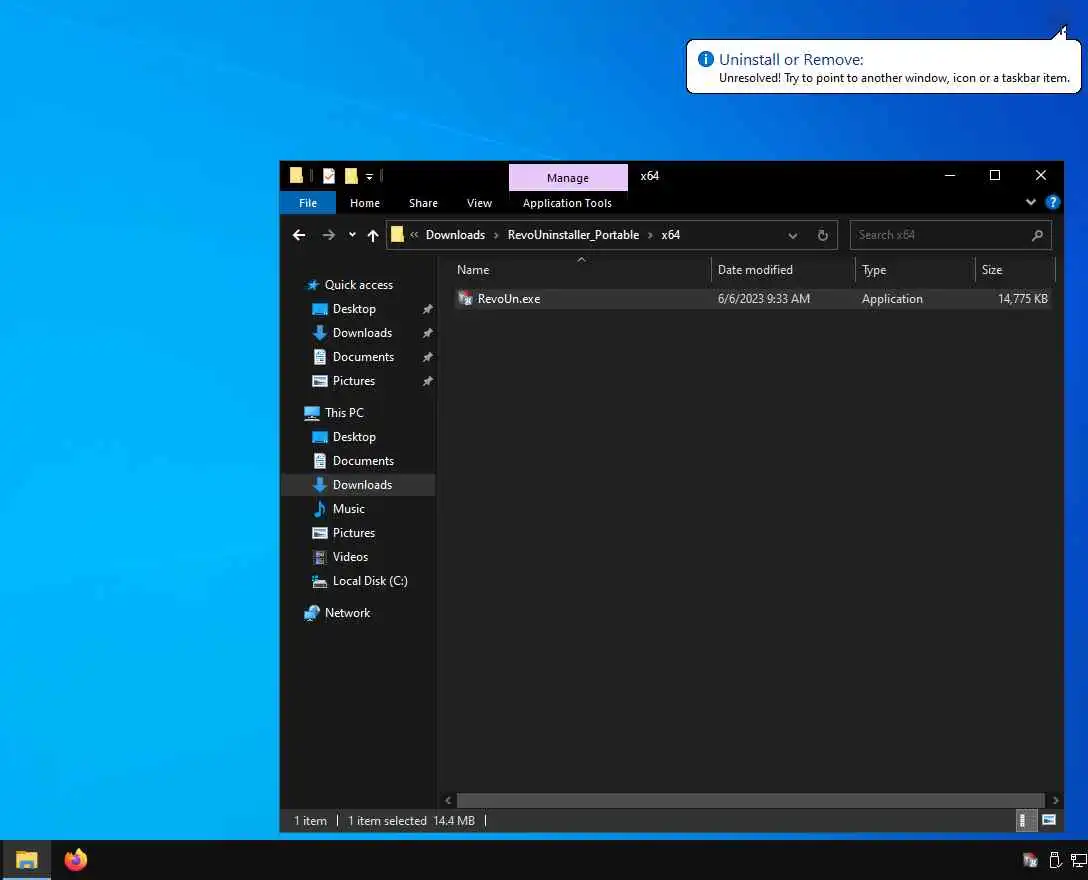1088x880 pixels.
Task: Open Downloads under This PC
Action: 362,484
